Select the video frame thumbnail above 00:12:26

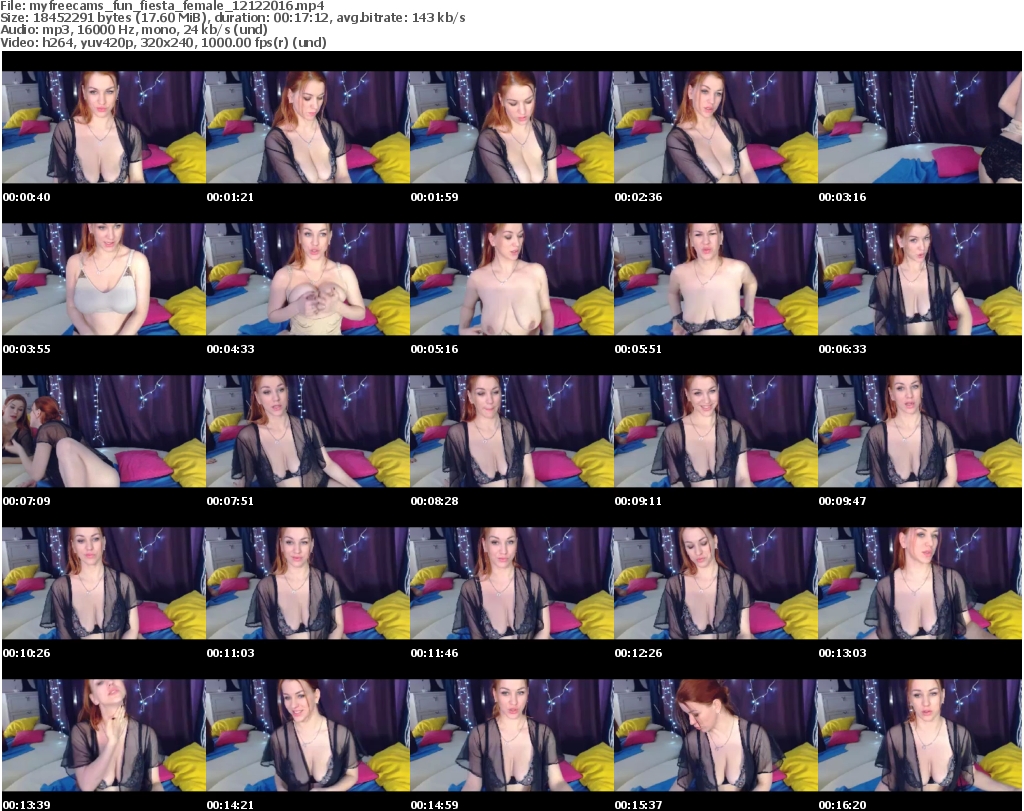(x=716, y=583)
